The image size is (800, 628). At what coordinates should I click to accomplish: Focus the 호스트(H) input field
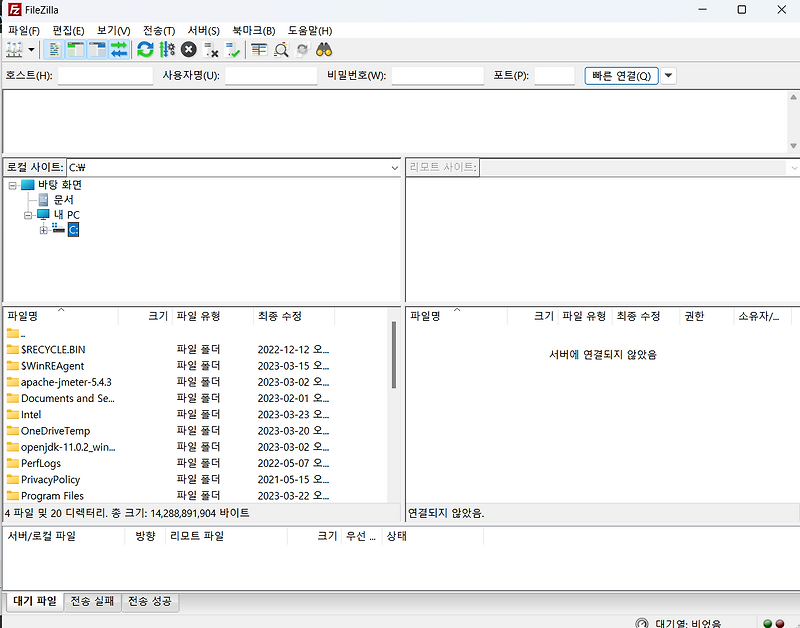(105, 76)
